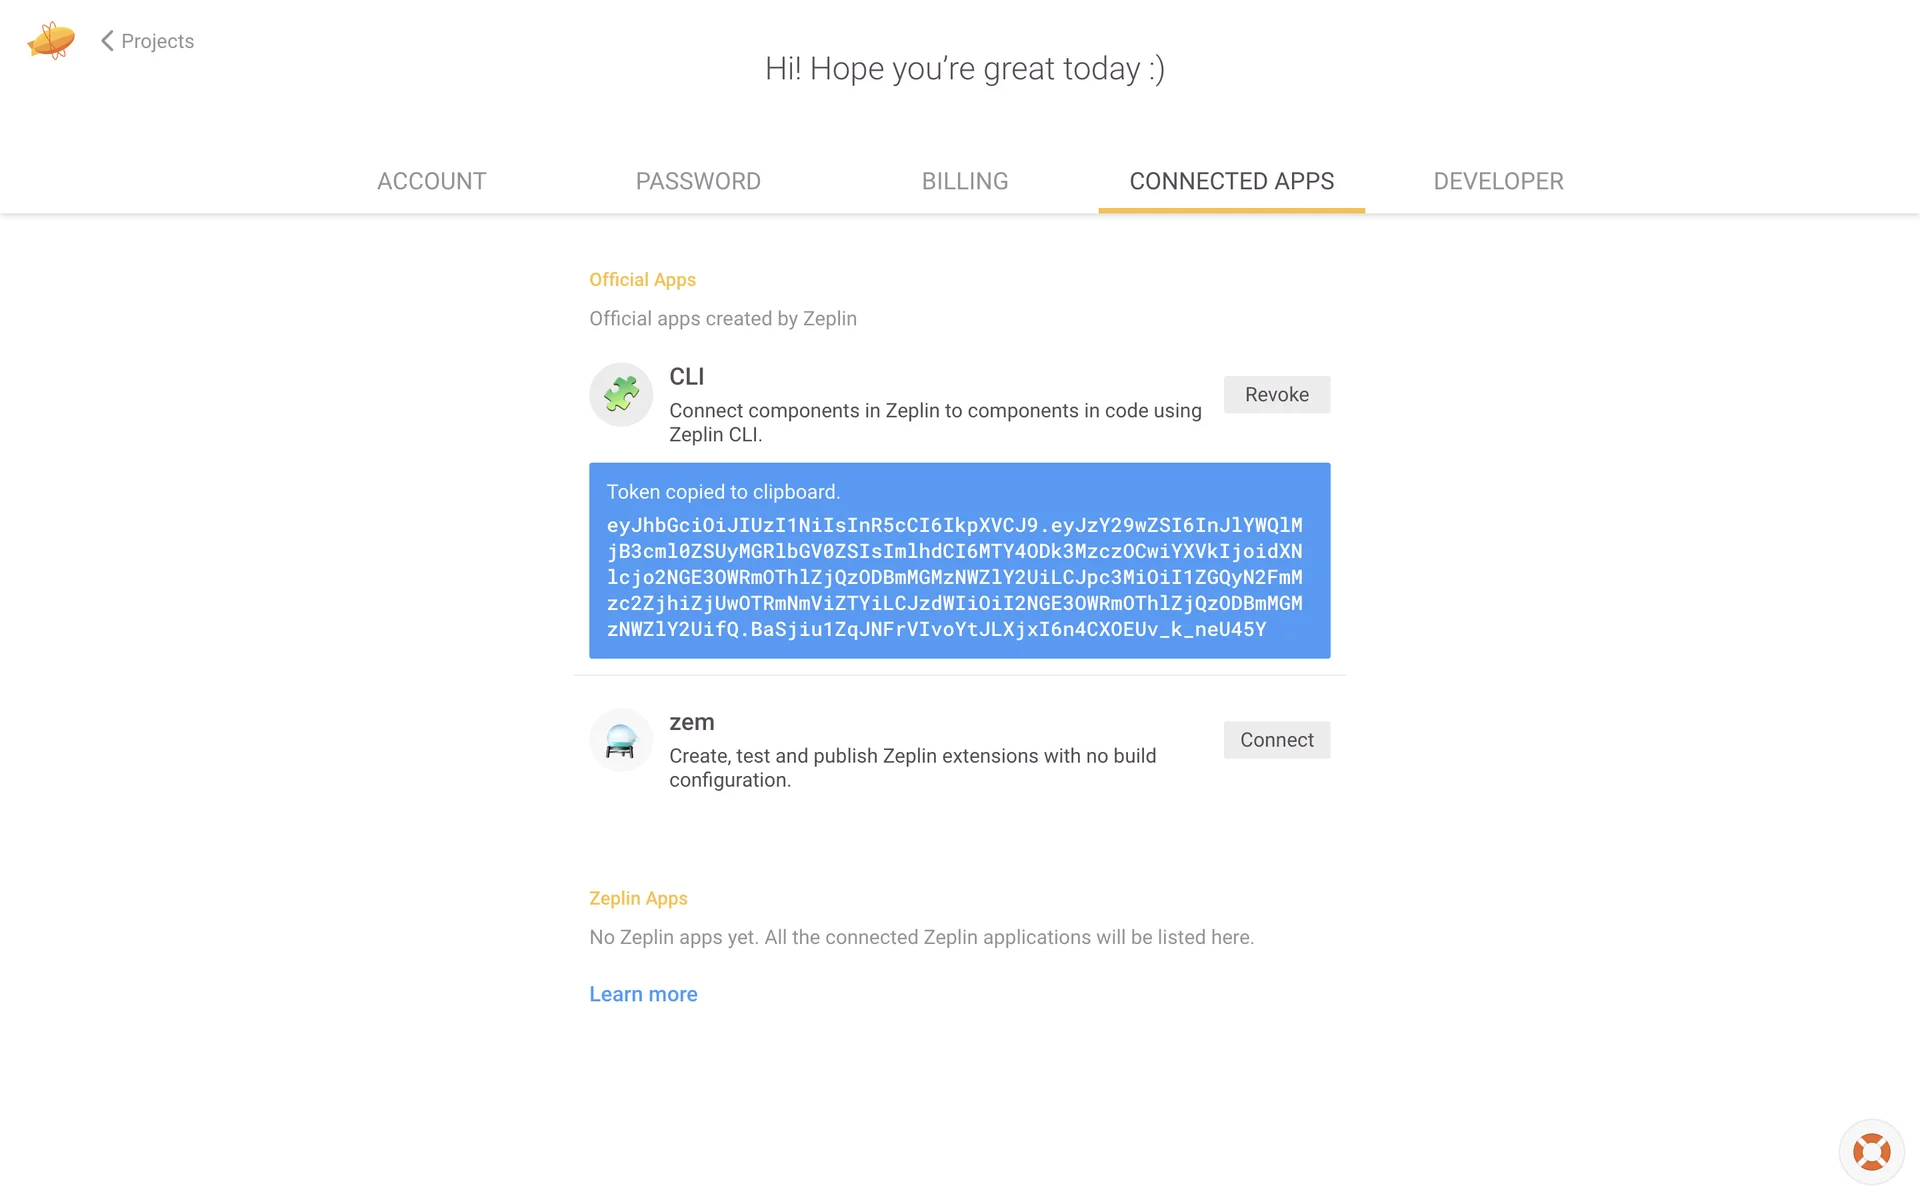Click the Token copied to clipboard message

coord(723,492)
